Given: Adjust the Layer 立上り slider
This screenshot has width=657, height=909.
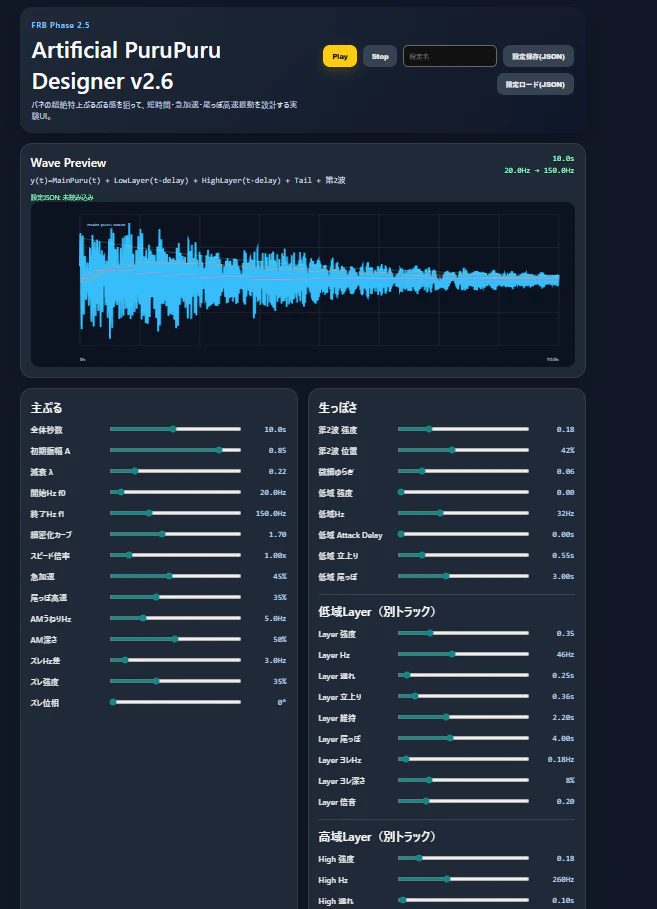Looking at the screenshot, I should pos(463,696).
